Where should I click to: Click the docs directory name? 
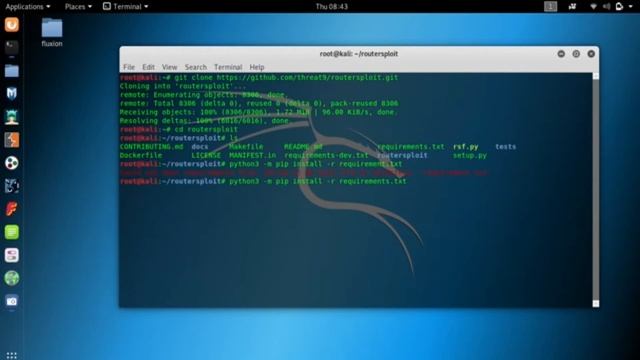pyautogui.click(x=200, y=147)
